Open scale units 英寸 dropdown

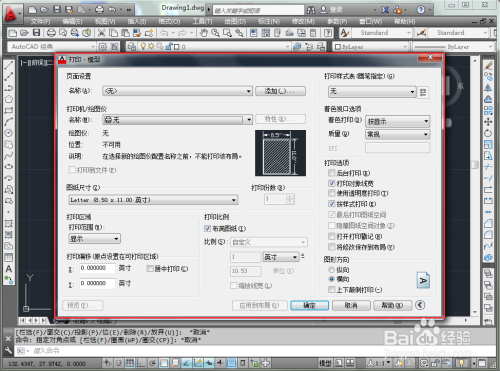click(x=281, y=257)
